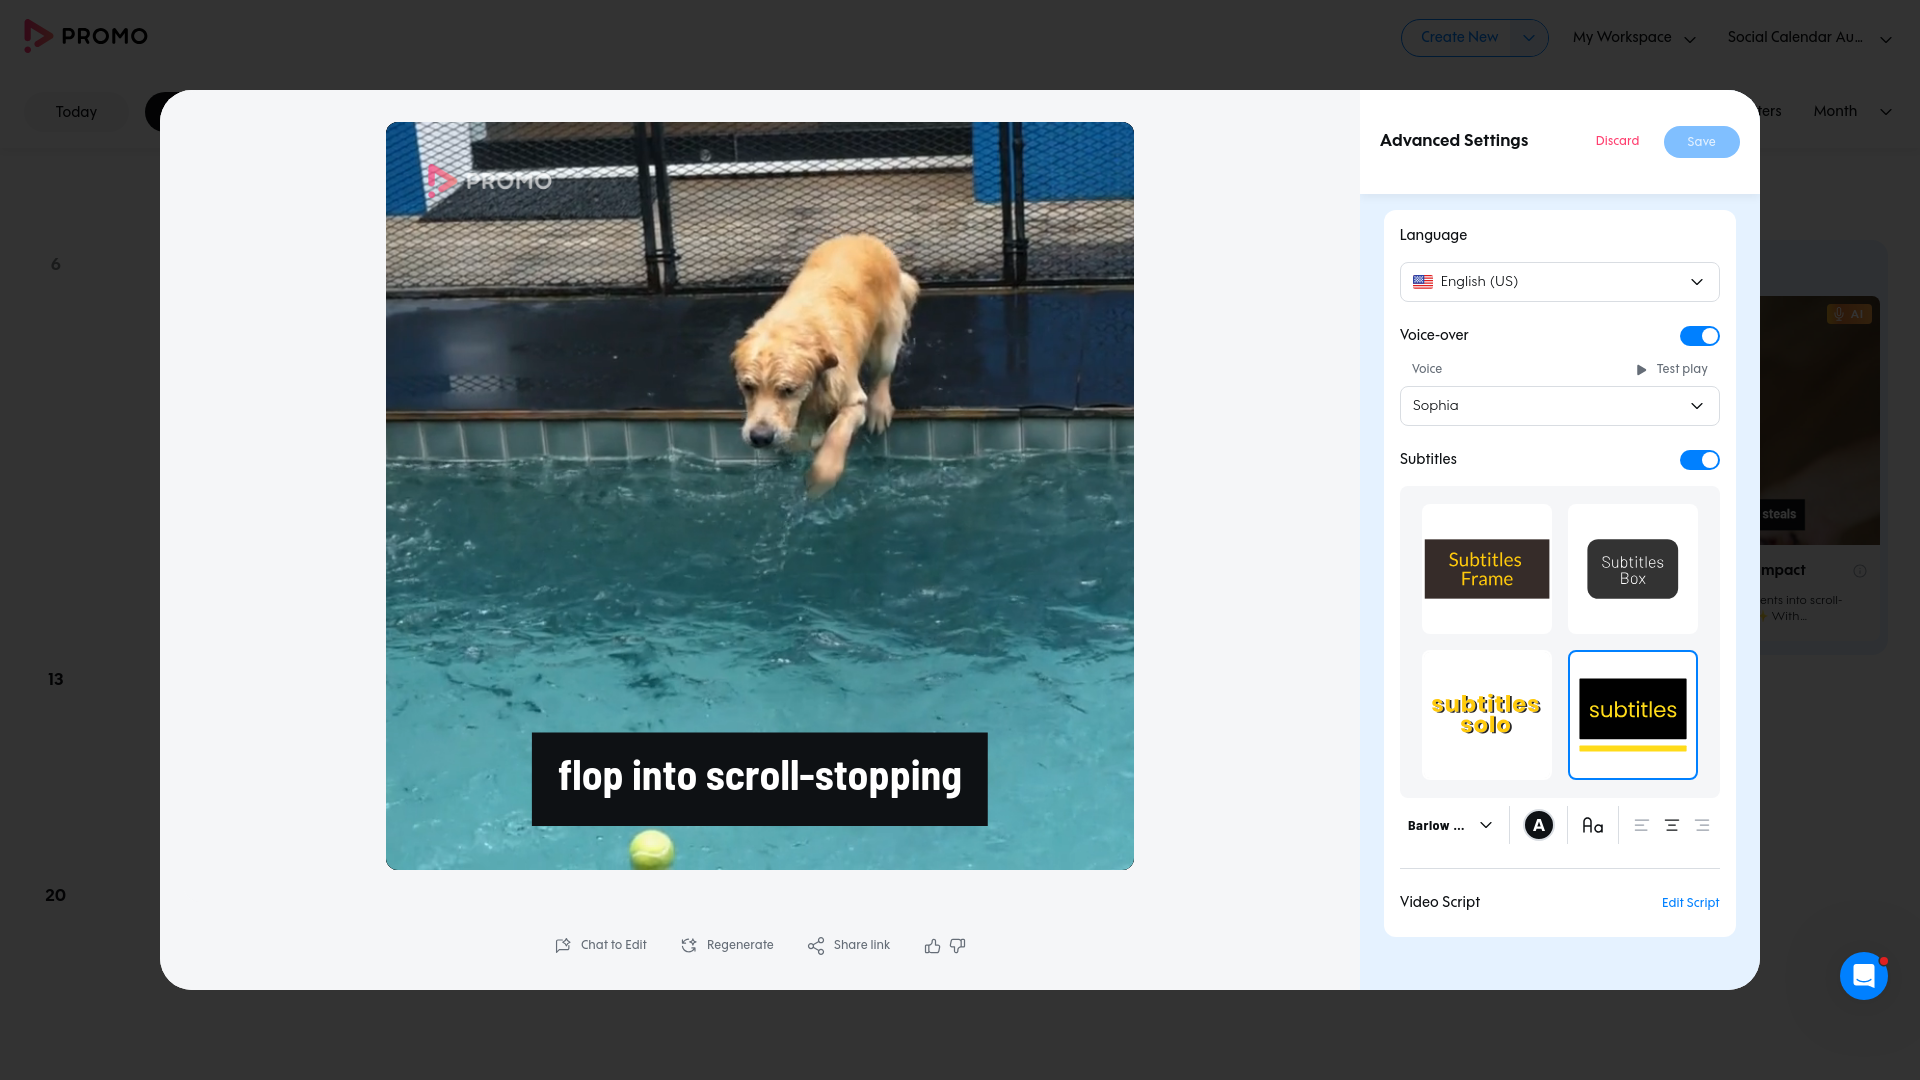
Task: Align subtitles right
Action: [x=1702, y=825]
